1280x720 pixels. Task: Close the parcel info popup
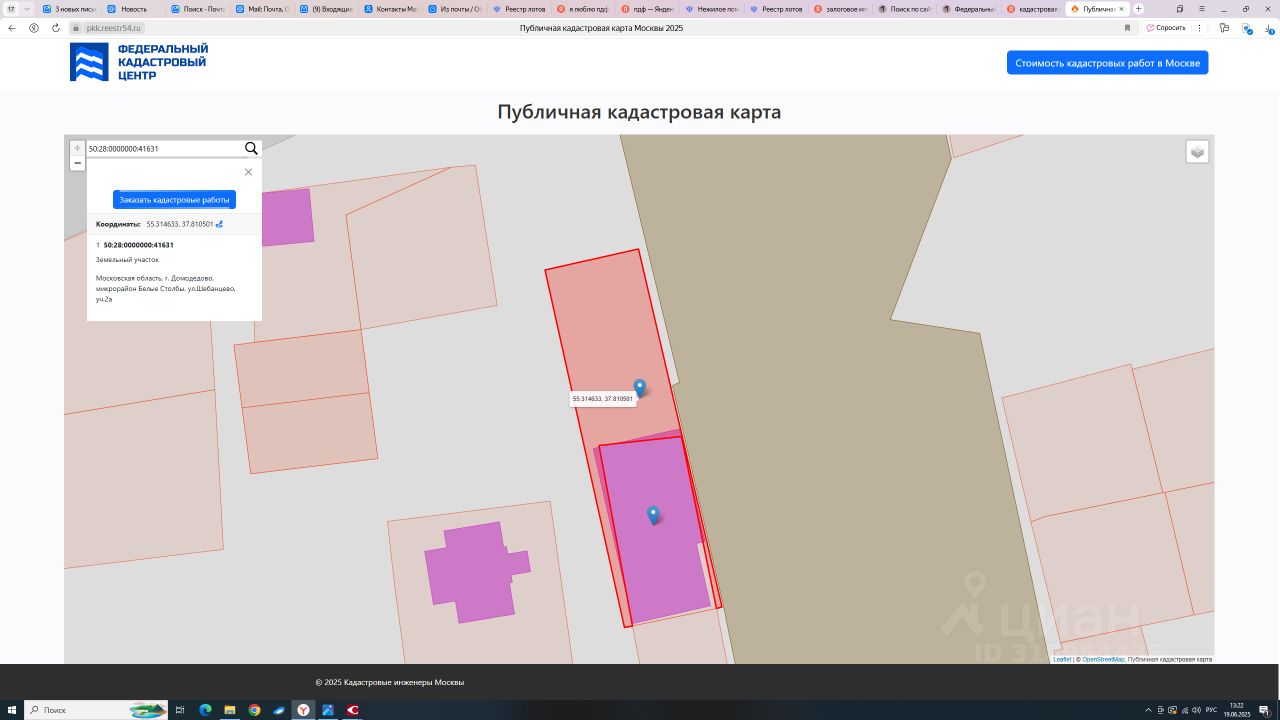coord(248,172)
